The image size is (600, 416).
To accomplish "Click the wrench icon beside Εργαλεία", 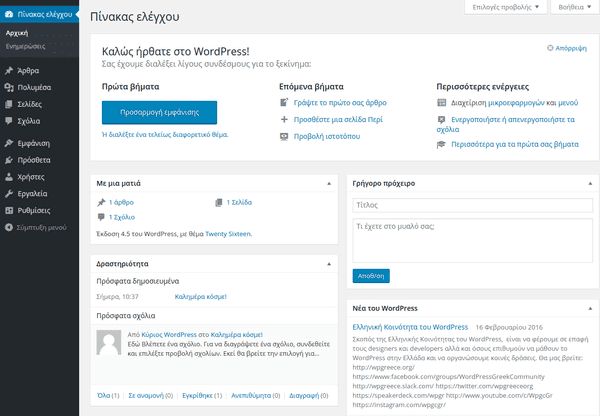I will coord(9,194).
